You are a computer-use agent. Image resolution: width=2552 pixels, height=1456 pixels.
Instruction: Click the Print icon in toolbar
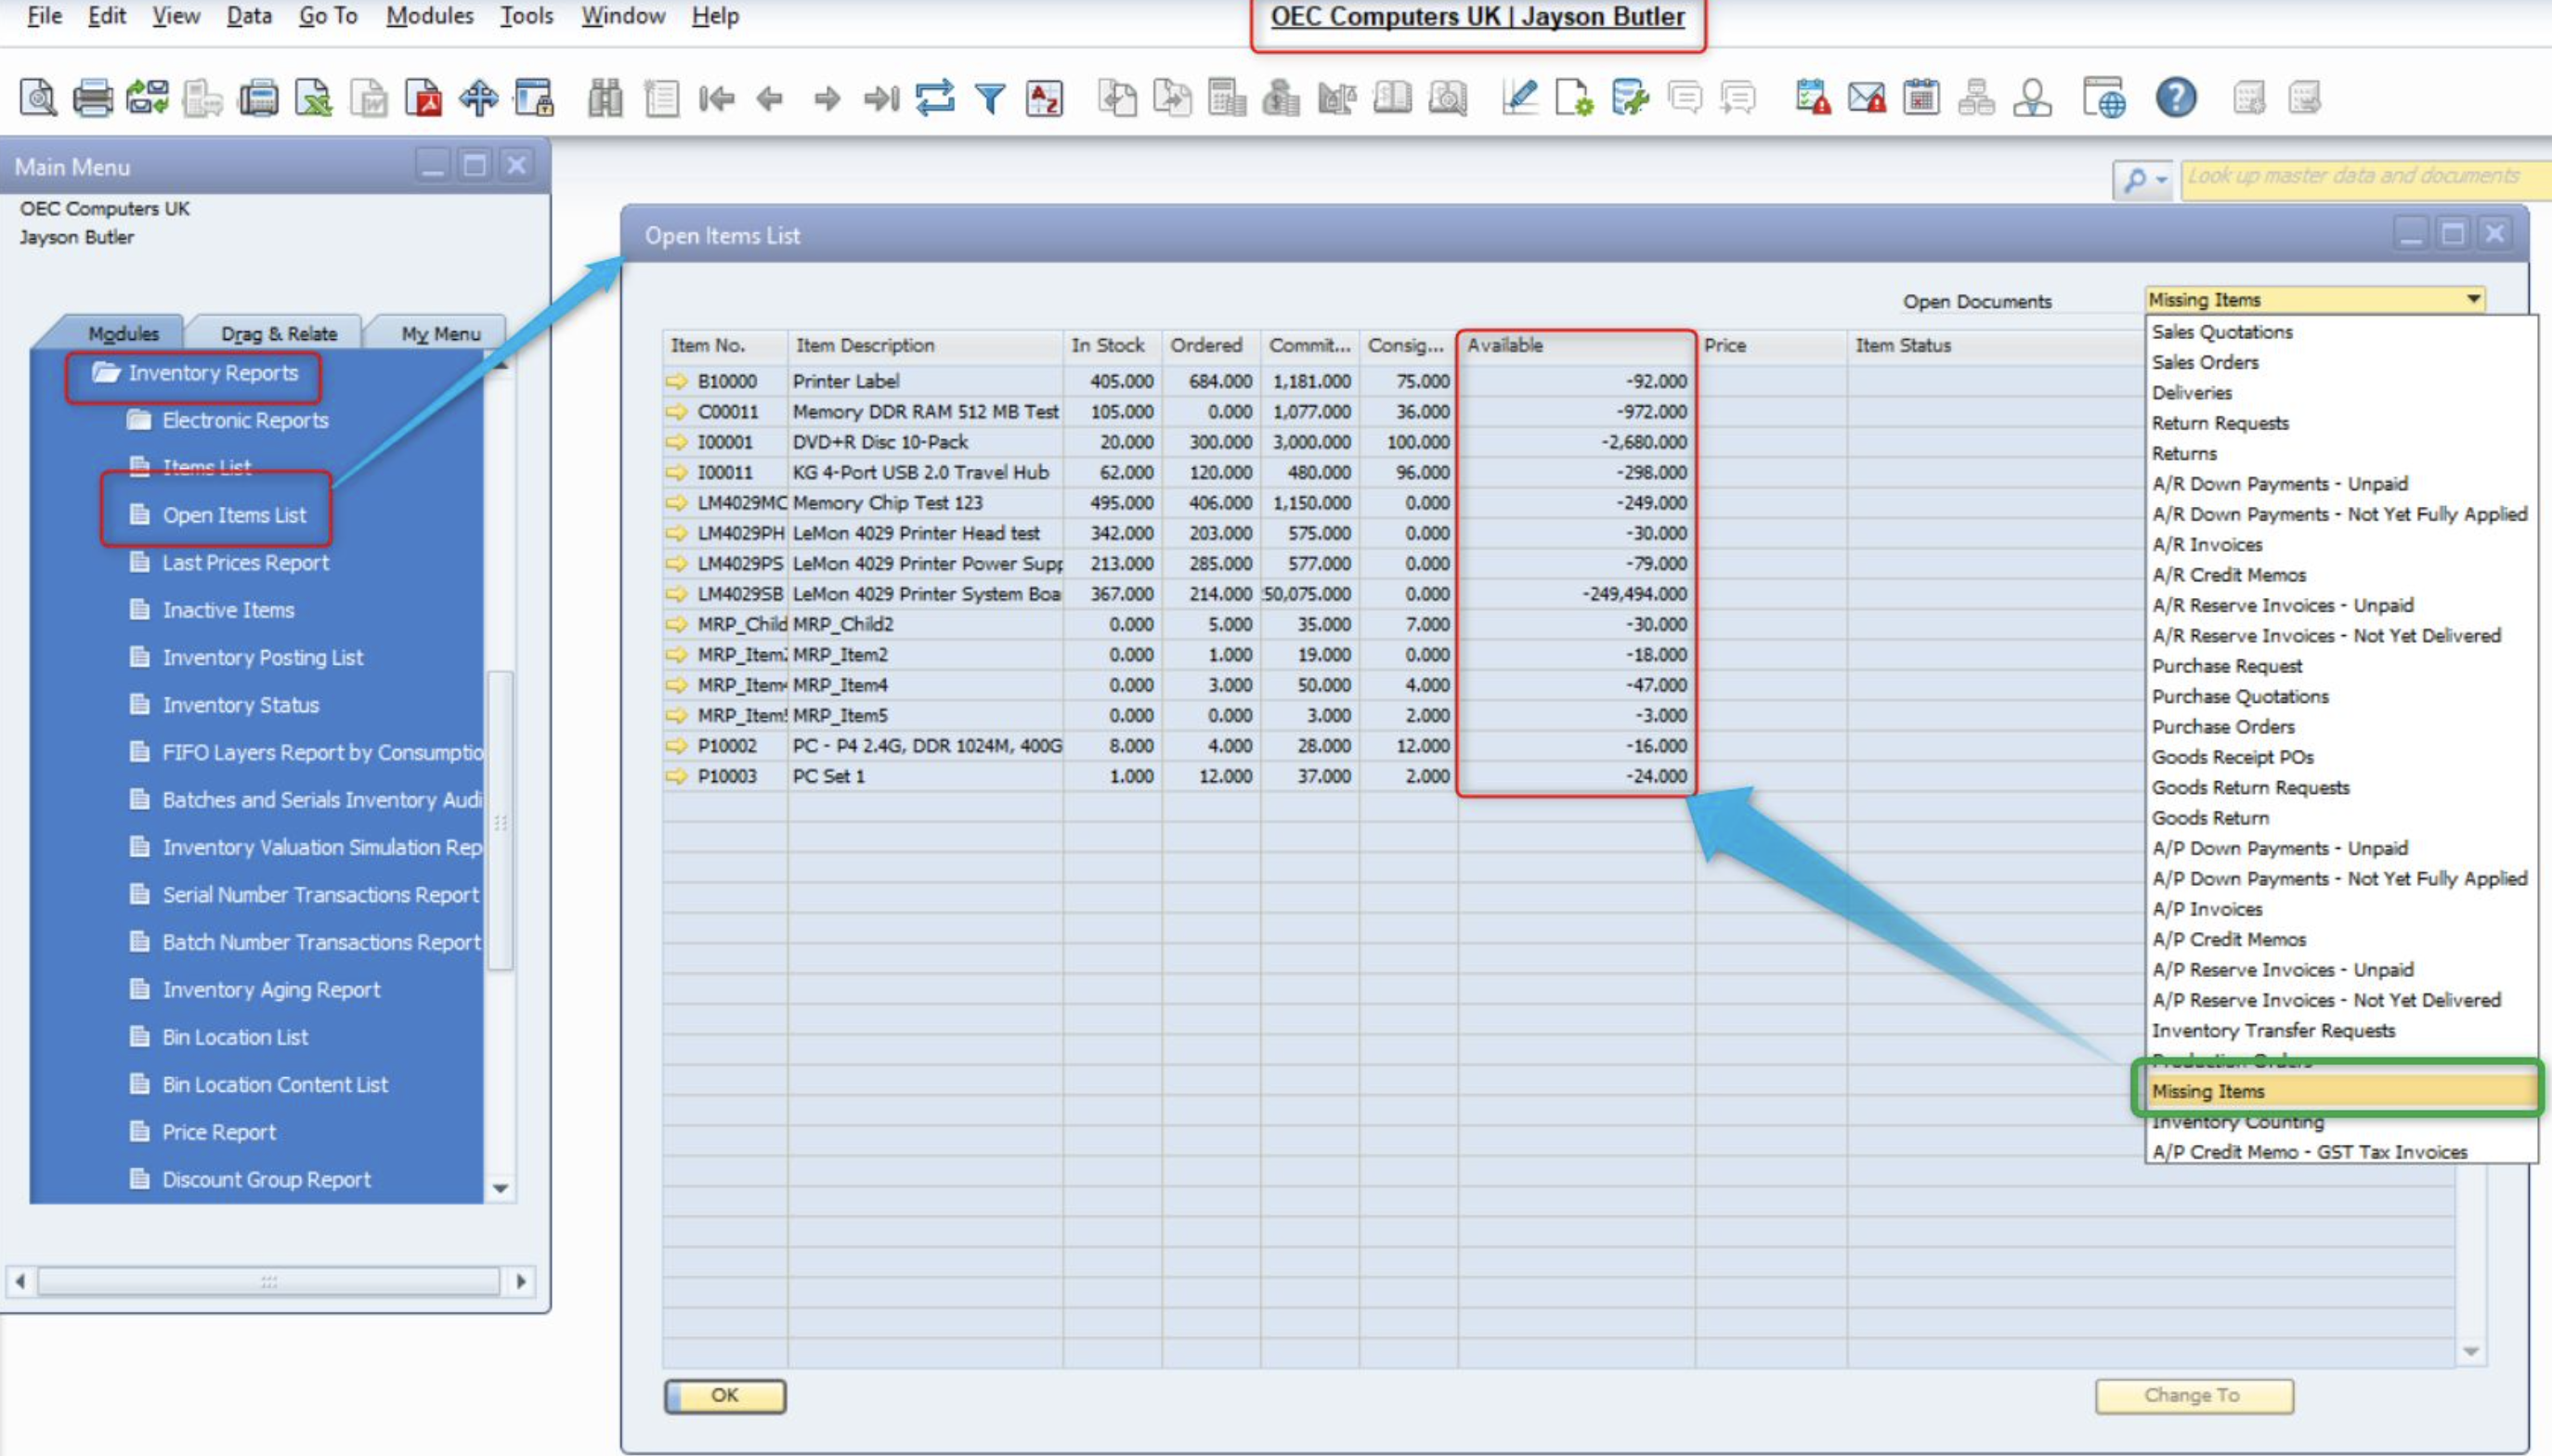93,98
